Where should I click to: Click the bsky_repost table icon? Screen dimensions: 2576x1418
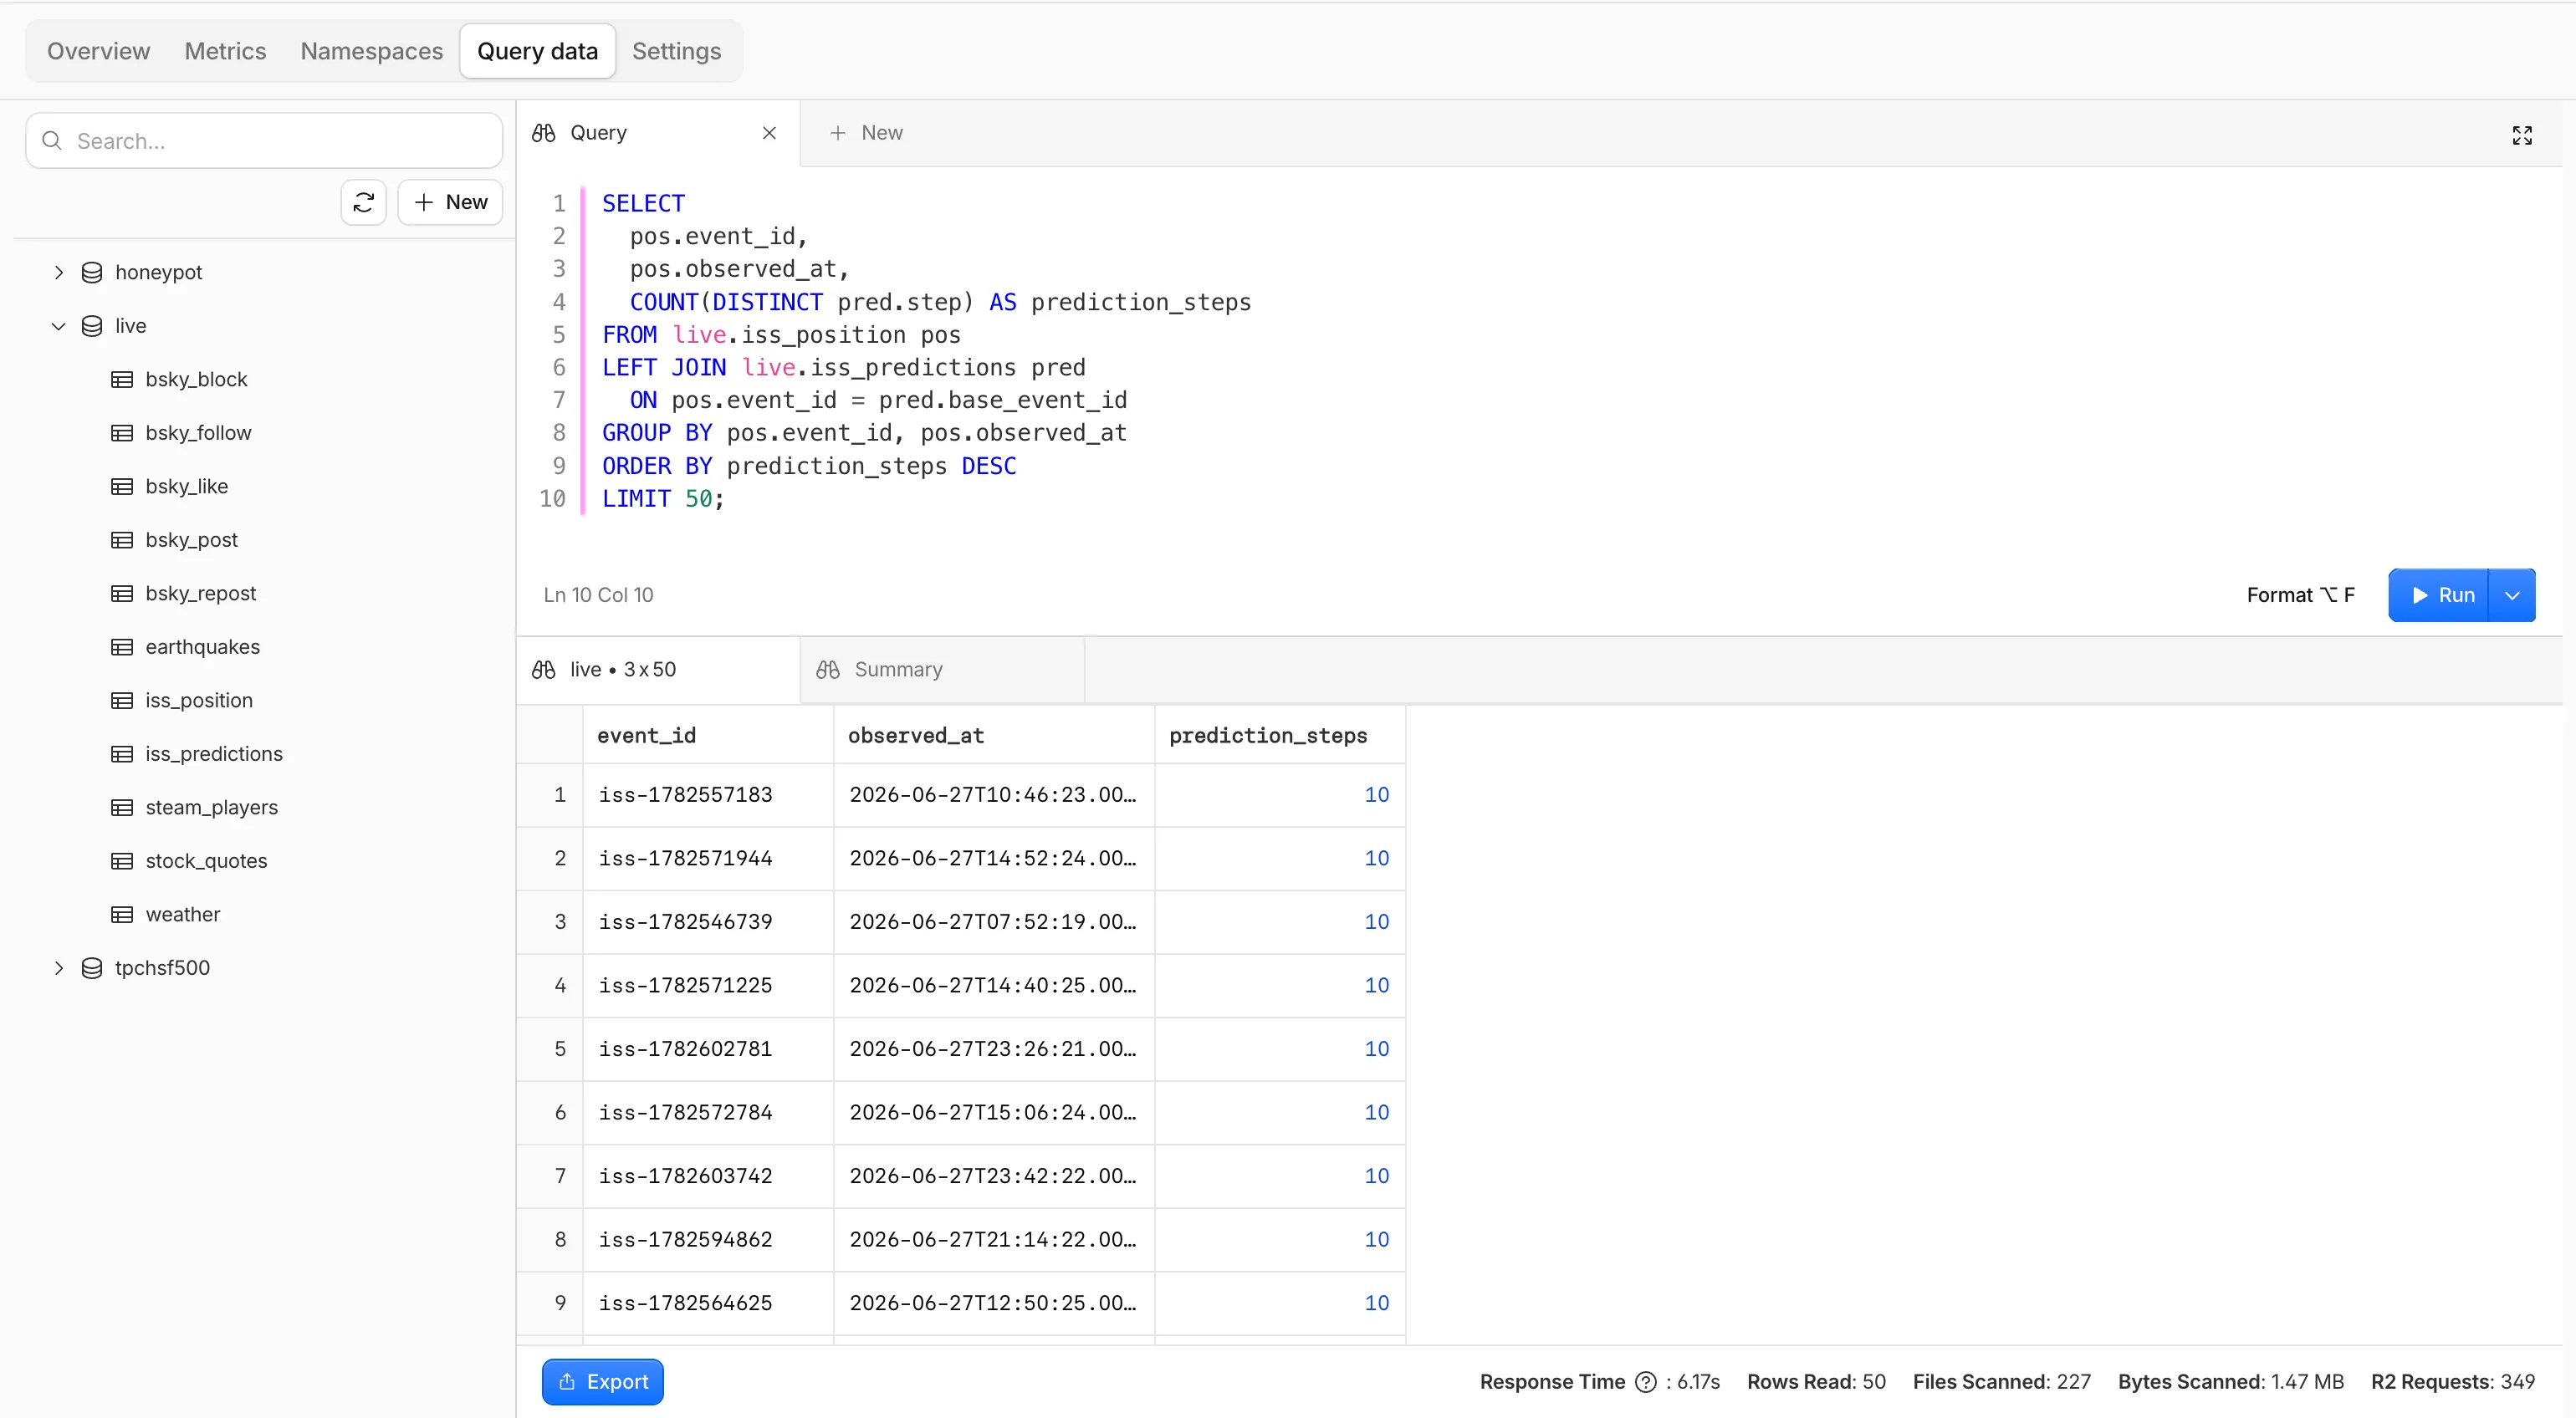(122, 593)
